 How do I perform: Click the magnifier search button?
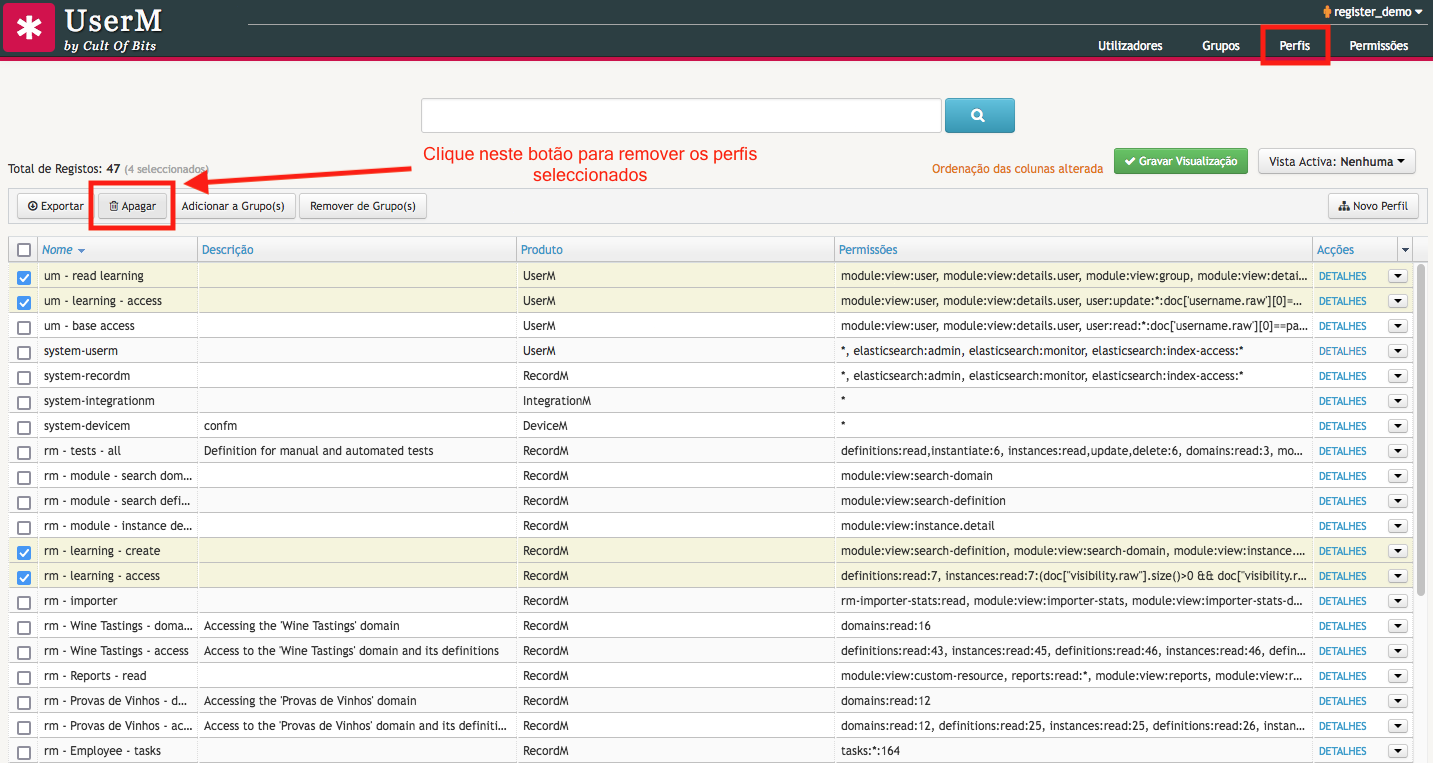pos(979,115)
